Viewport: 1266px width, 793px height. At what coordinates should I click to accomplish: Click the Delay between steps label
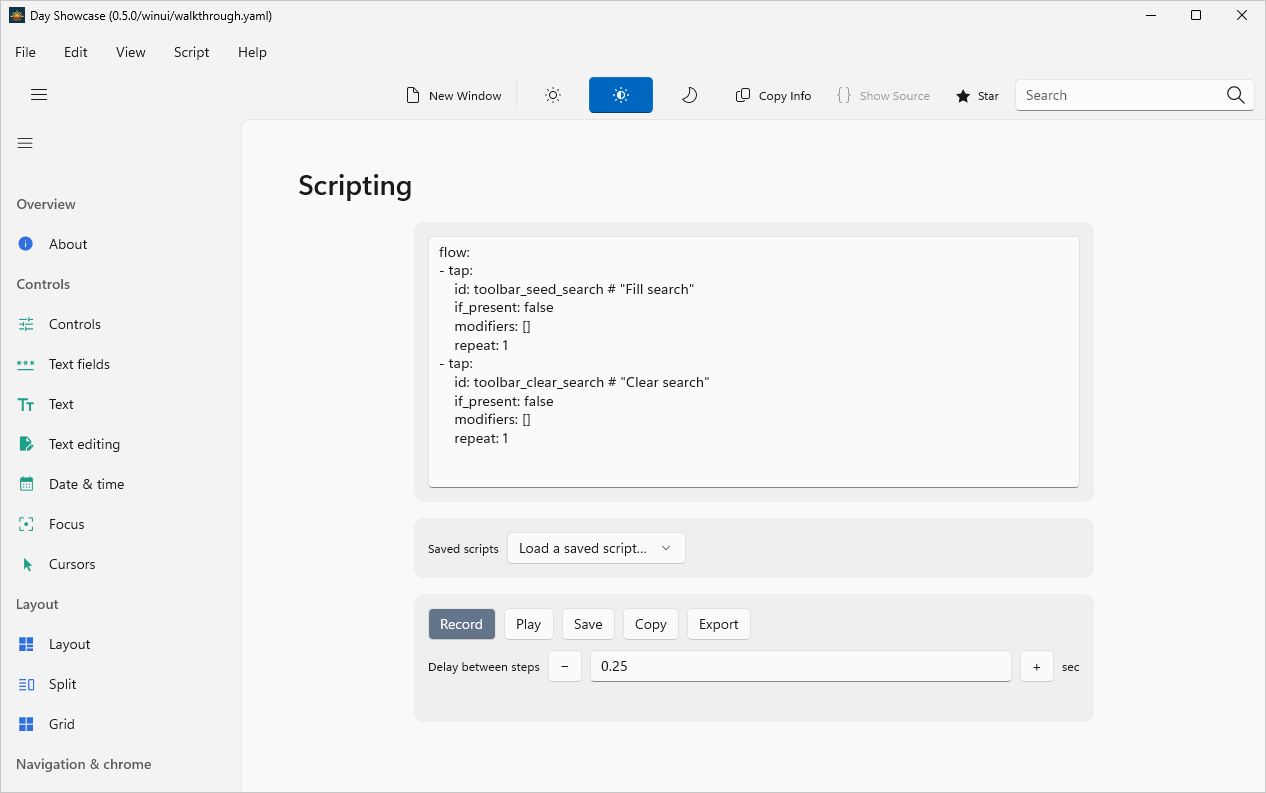coord(484,667)
